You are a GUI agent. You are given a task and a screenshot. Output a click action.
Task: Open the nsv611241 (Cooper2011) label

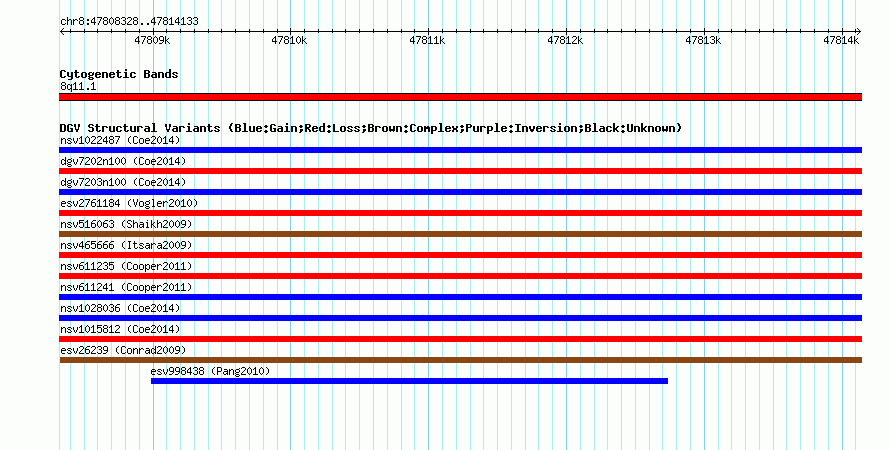pos(127,287)
